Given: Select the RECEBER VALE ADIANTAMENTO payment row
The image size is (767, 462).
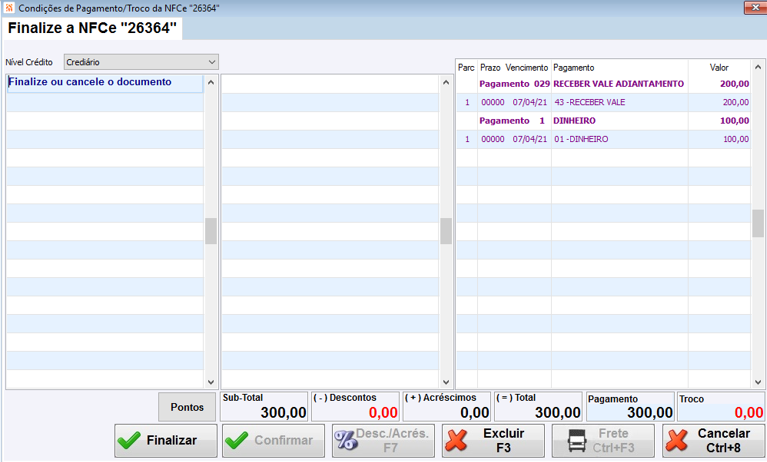Looking at the screenshot, I should click(x=604, y=84).
